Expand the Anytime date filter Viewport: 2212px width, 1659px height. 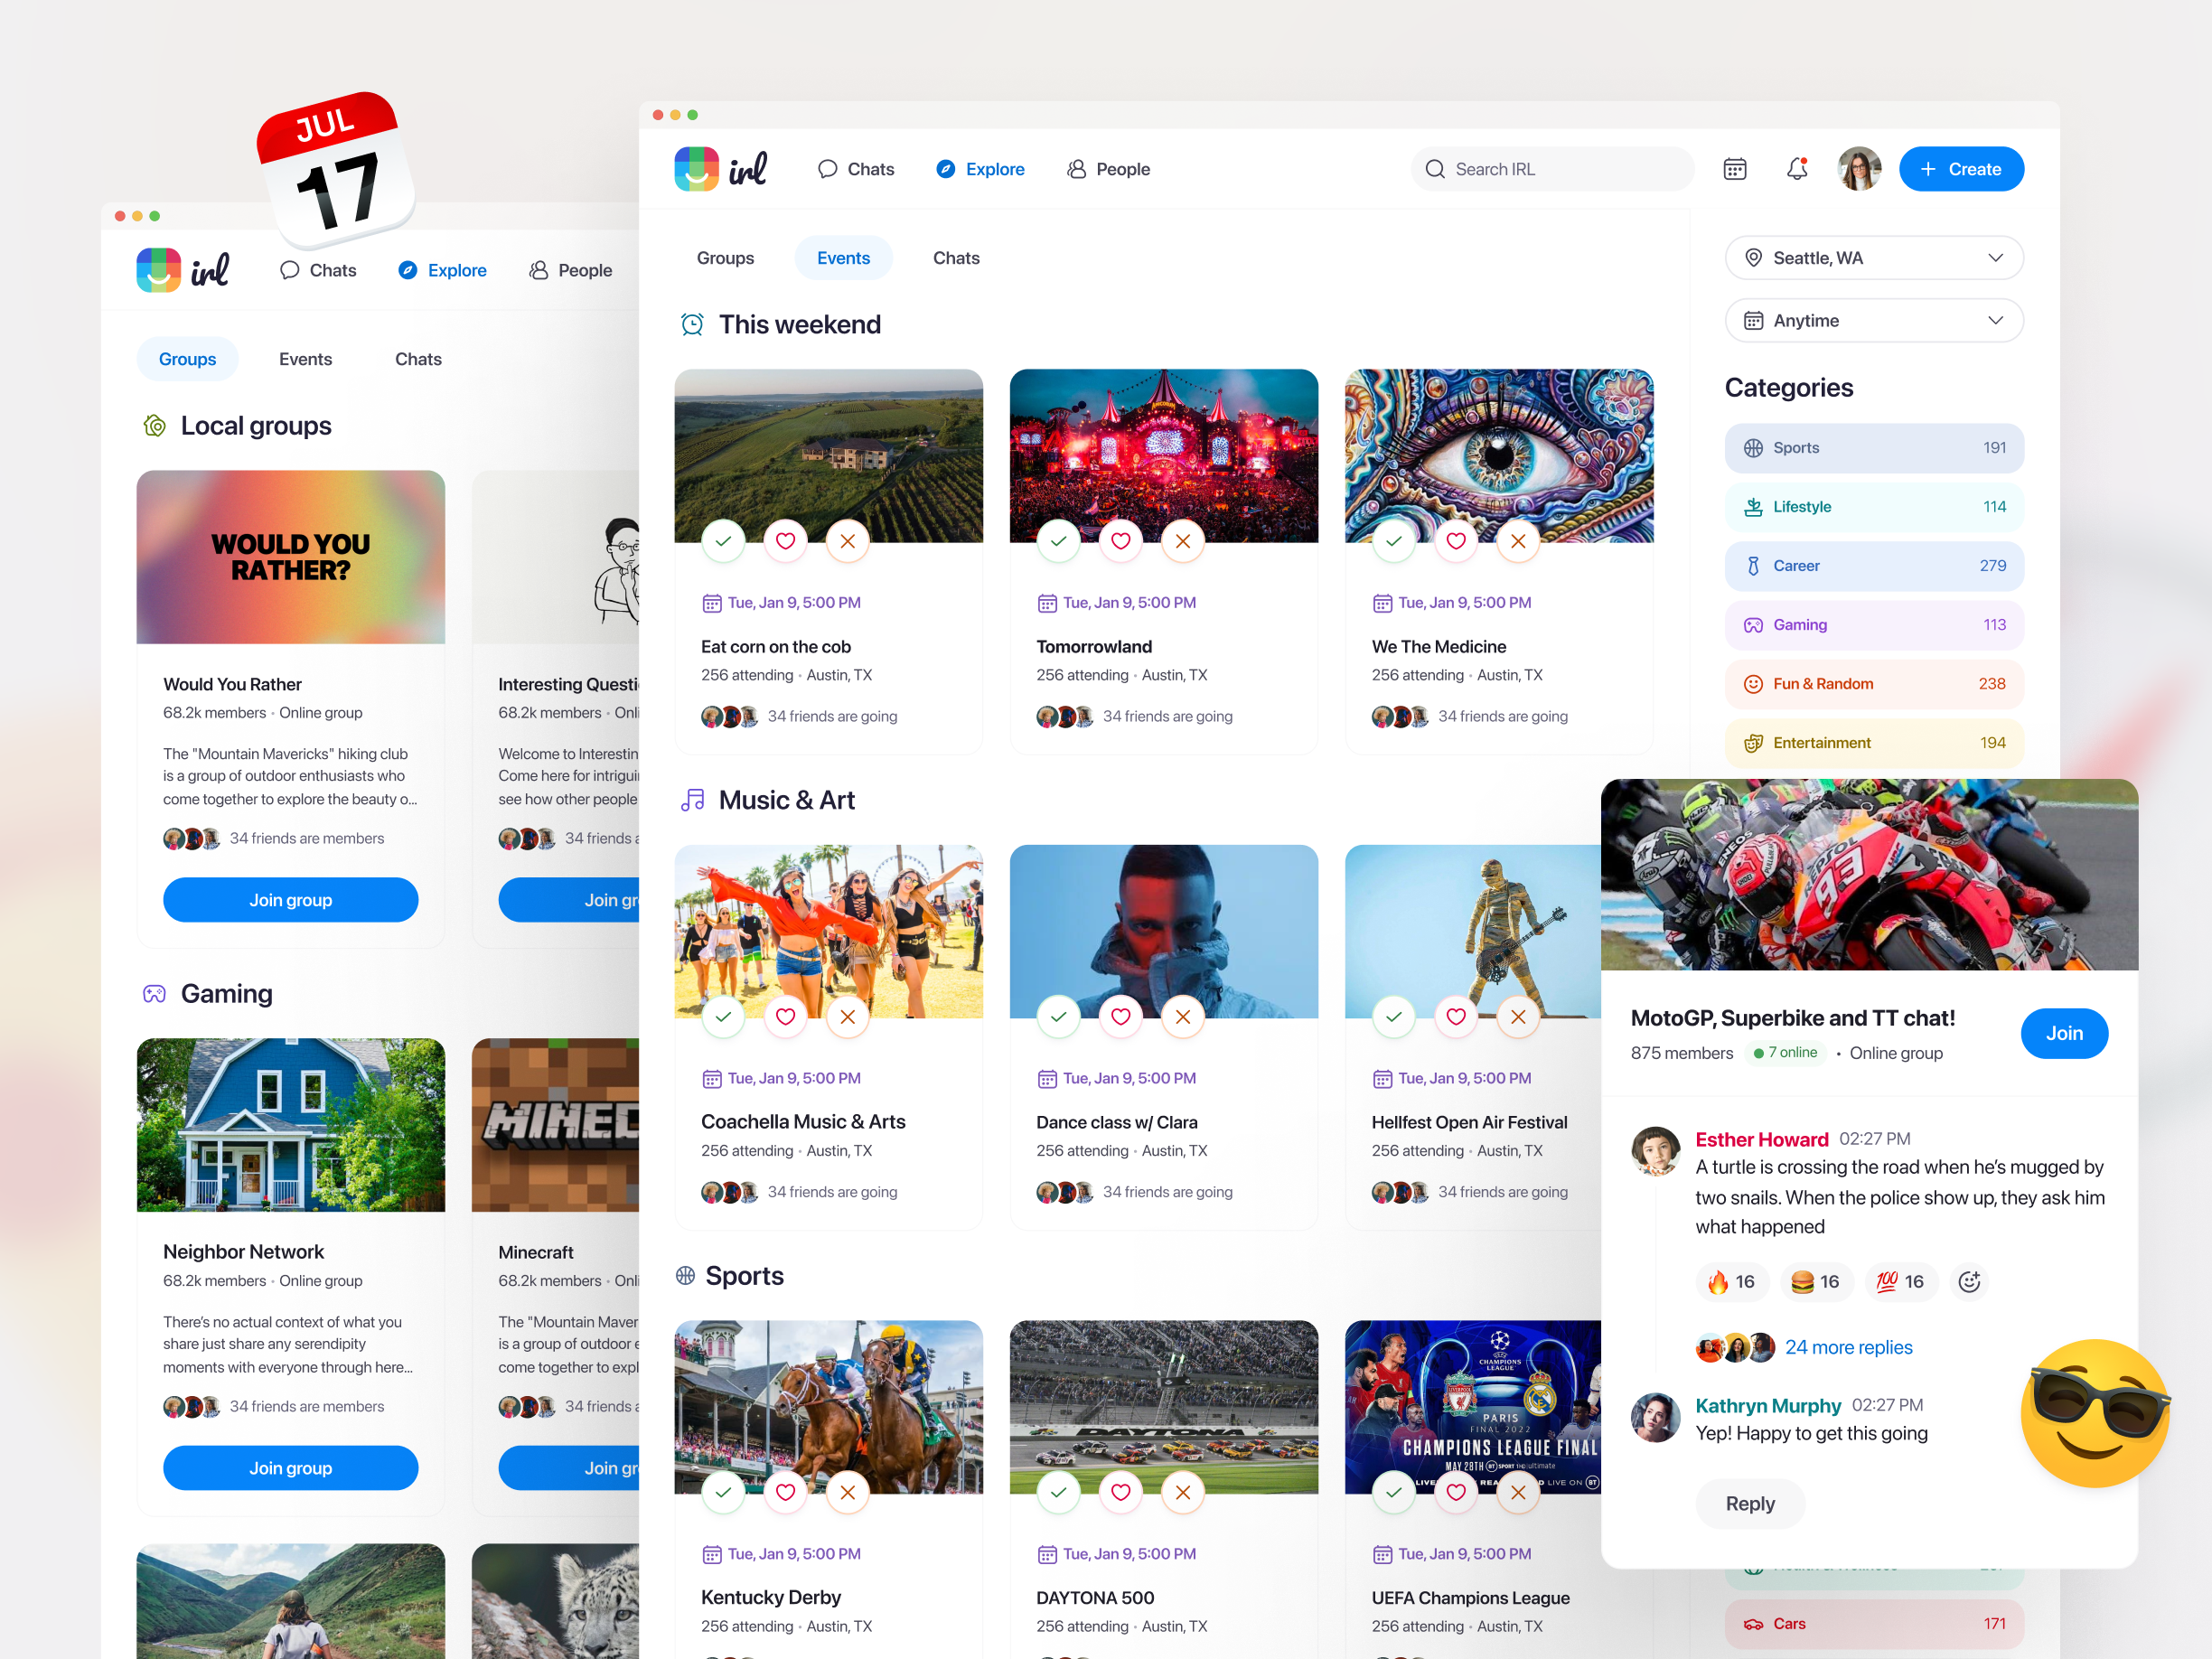click(1873, 320)
